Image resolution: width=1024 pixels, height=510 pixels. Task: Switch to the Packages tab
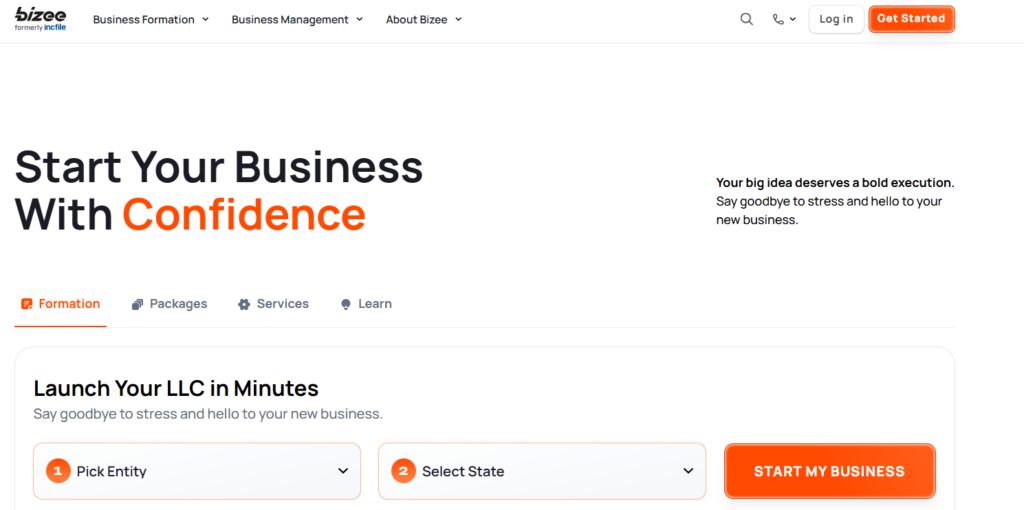point(178,304)
